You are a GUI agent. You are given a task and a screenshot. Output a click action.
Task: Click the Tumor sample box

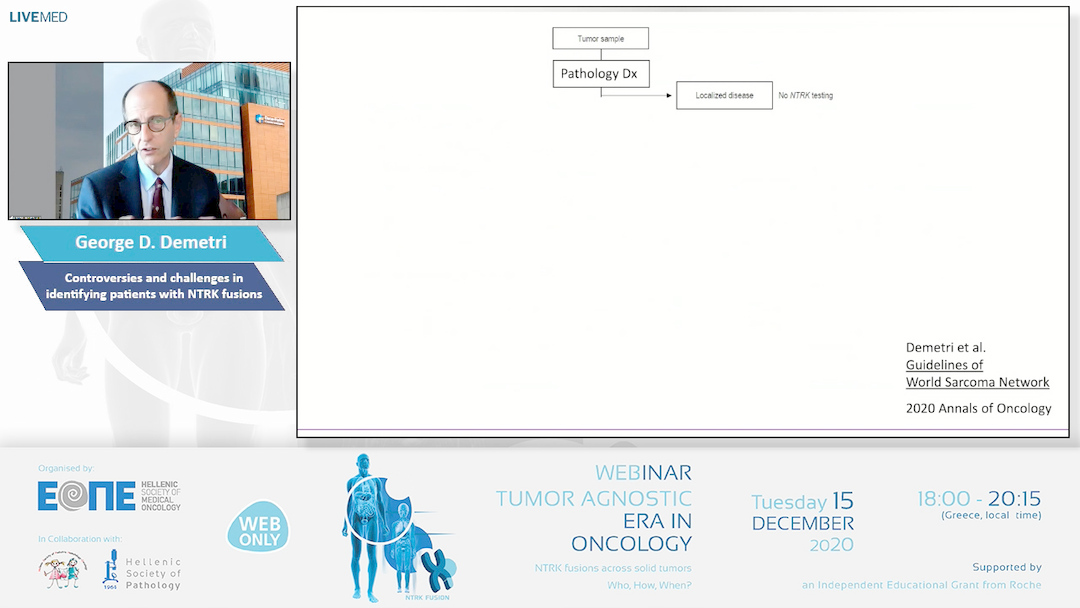[601, 39]
